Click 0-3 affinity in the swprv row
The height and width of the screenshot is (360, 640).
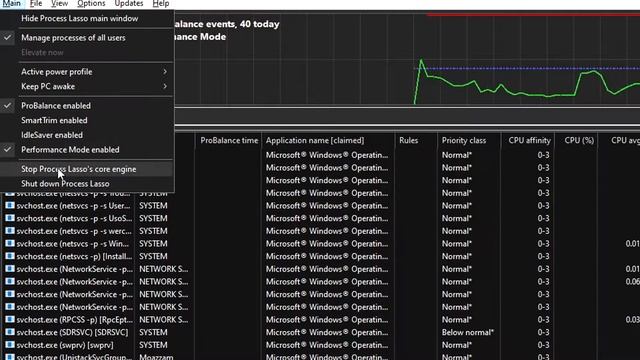(543, 345)
